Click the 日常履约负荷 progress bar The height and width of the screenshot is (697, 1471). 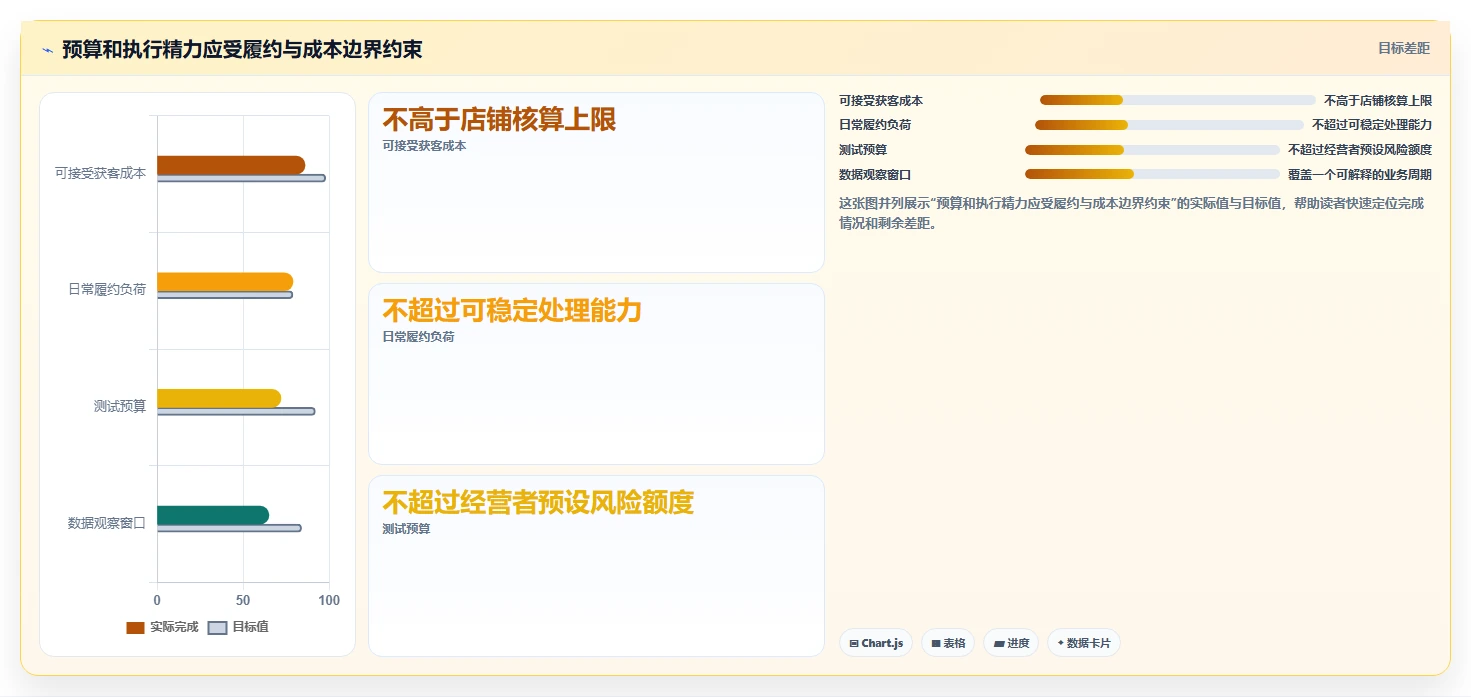[x=1169, y=125]
